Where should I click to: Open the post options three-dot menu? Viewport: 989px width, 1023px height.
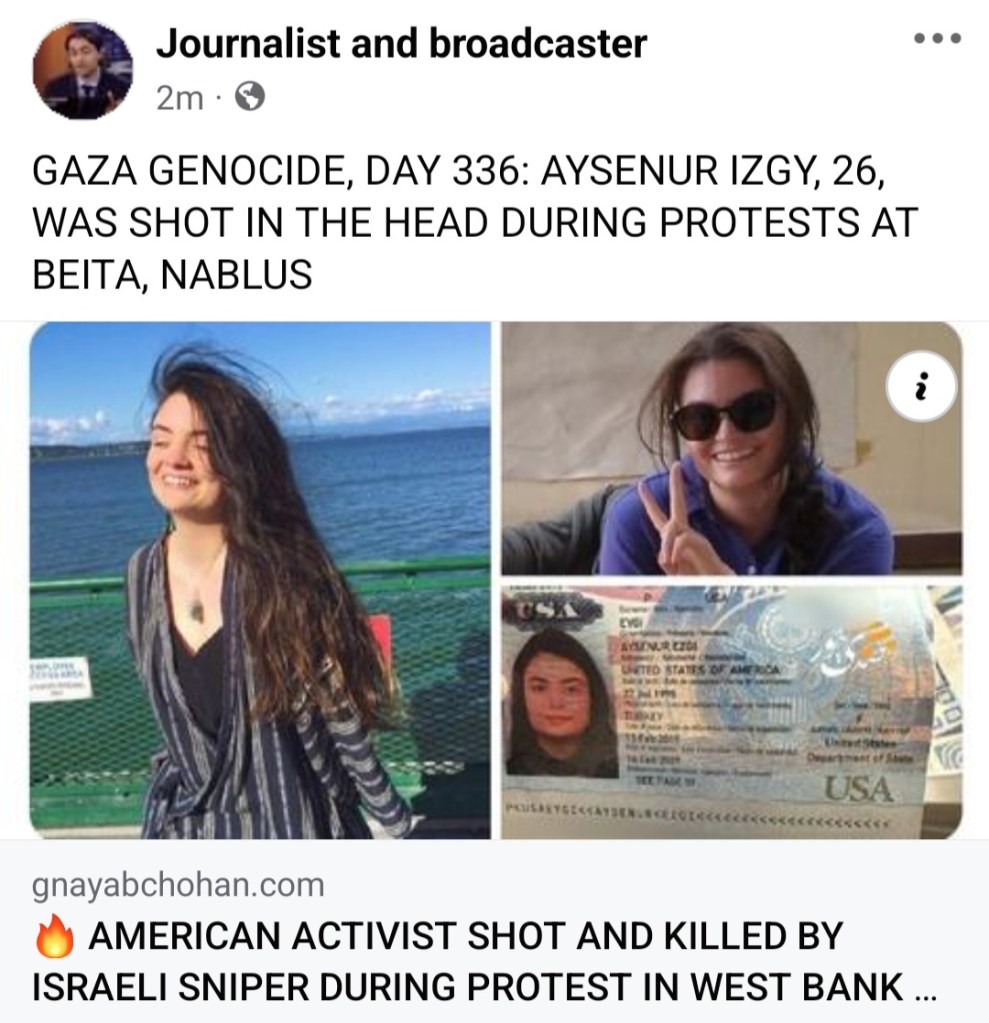click(x=937, y=38)
